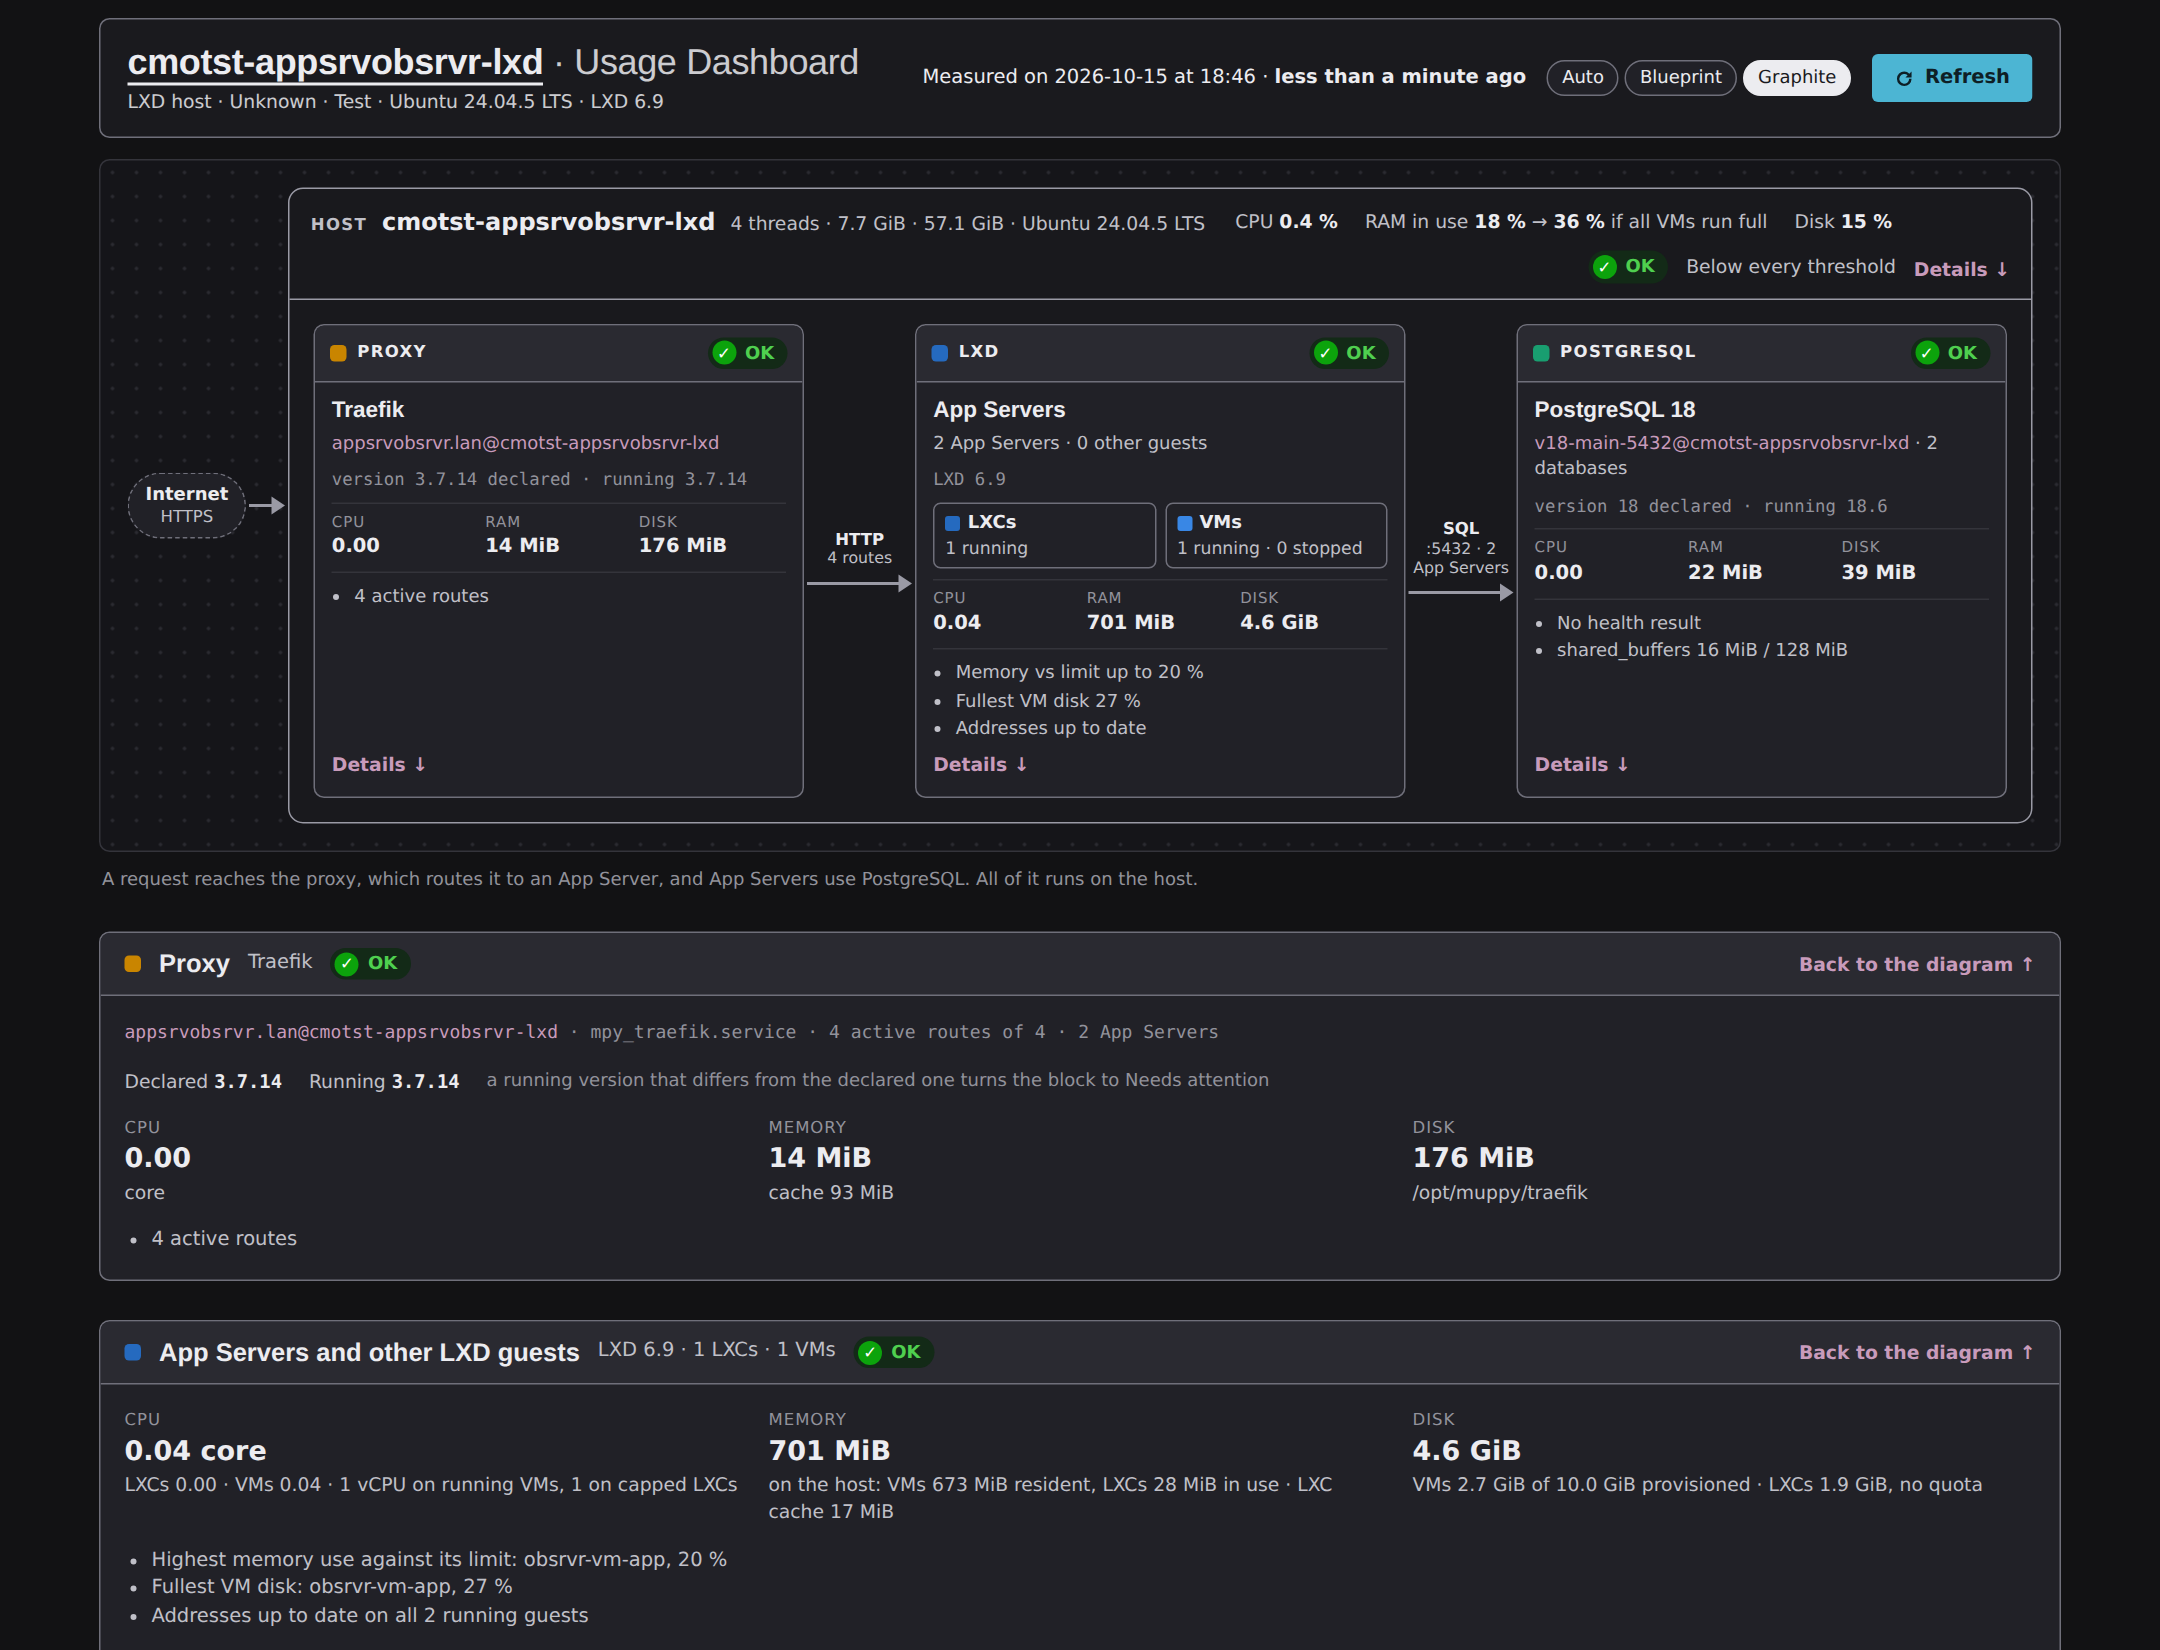Click the green OK check icon in host header
Screen dimensions: 2160x1650
tap(1605, 266)
